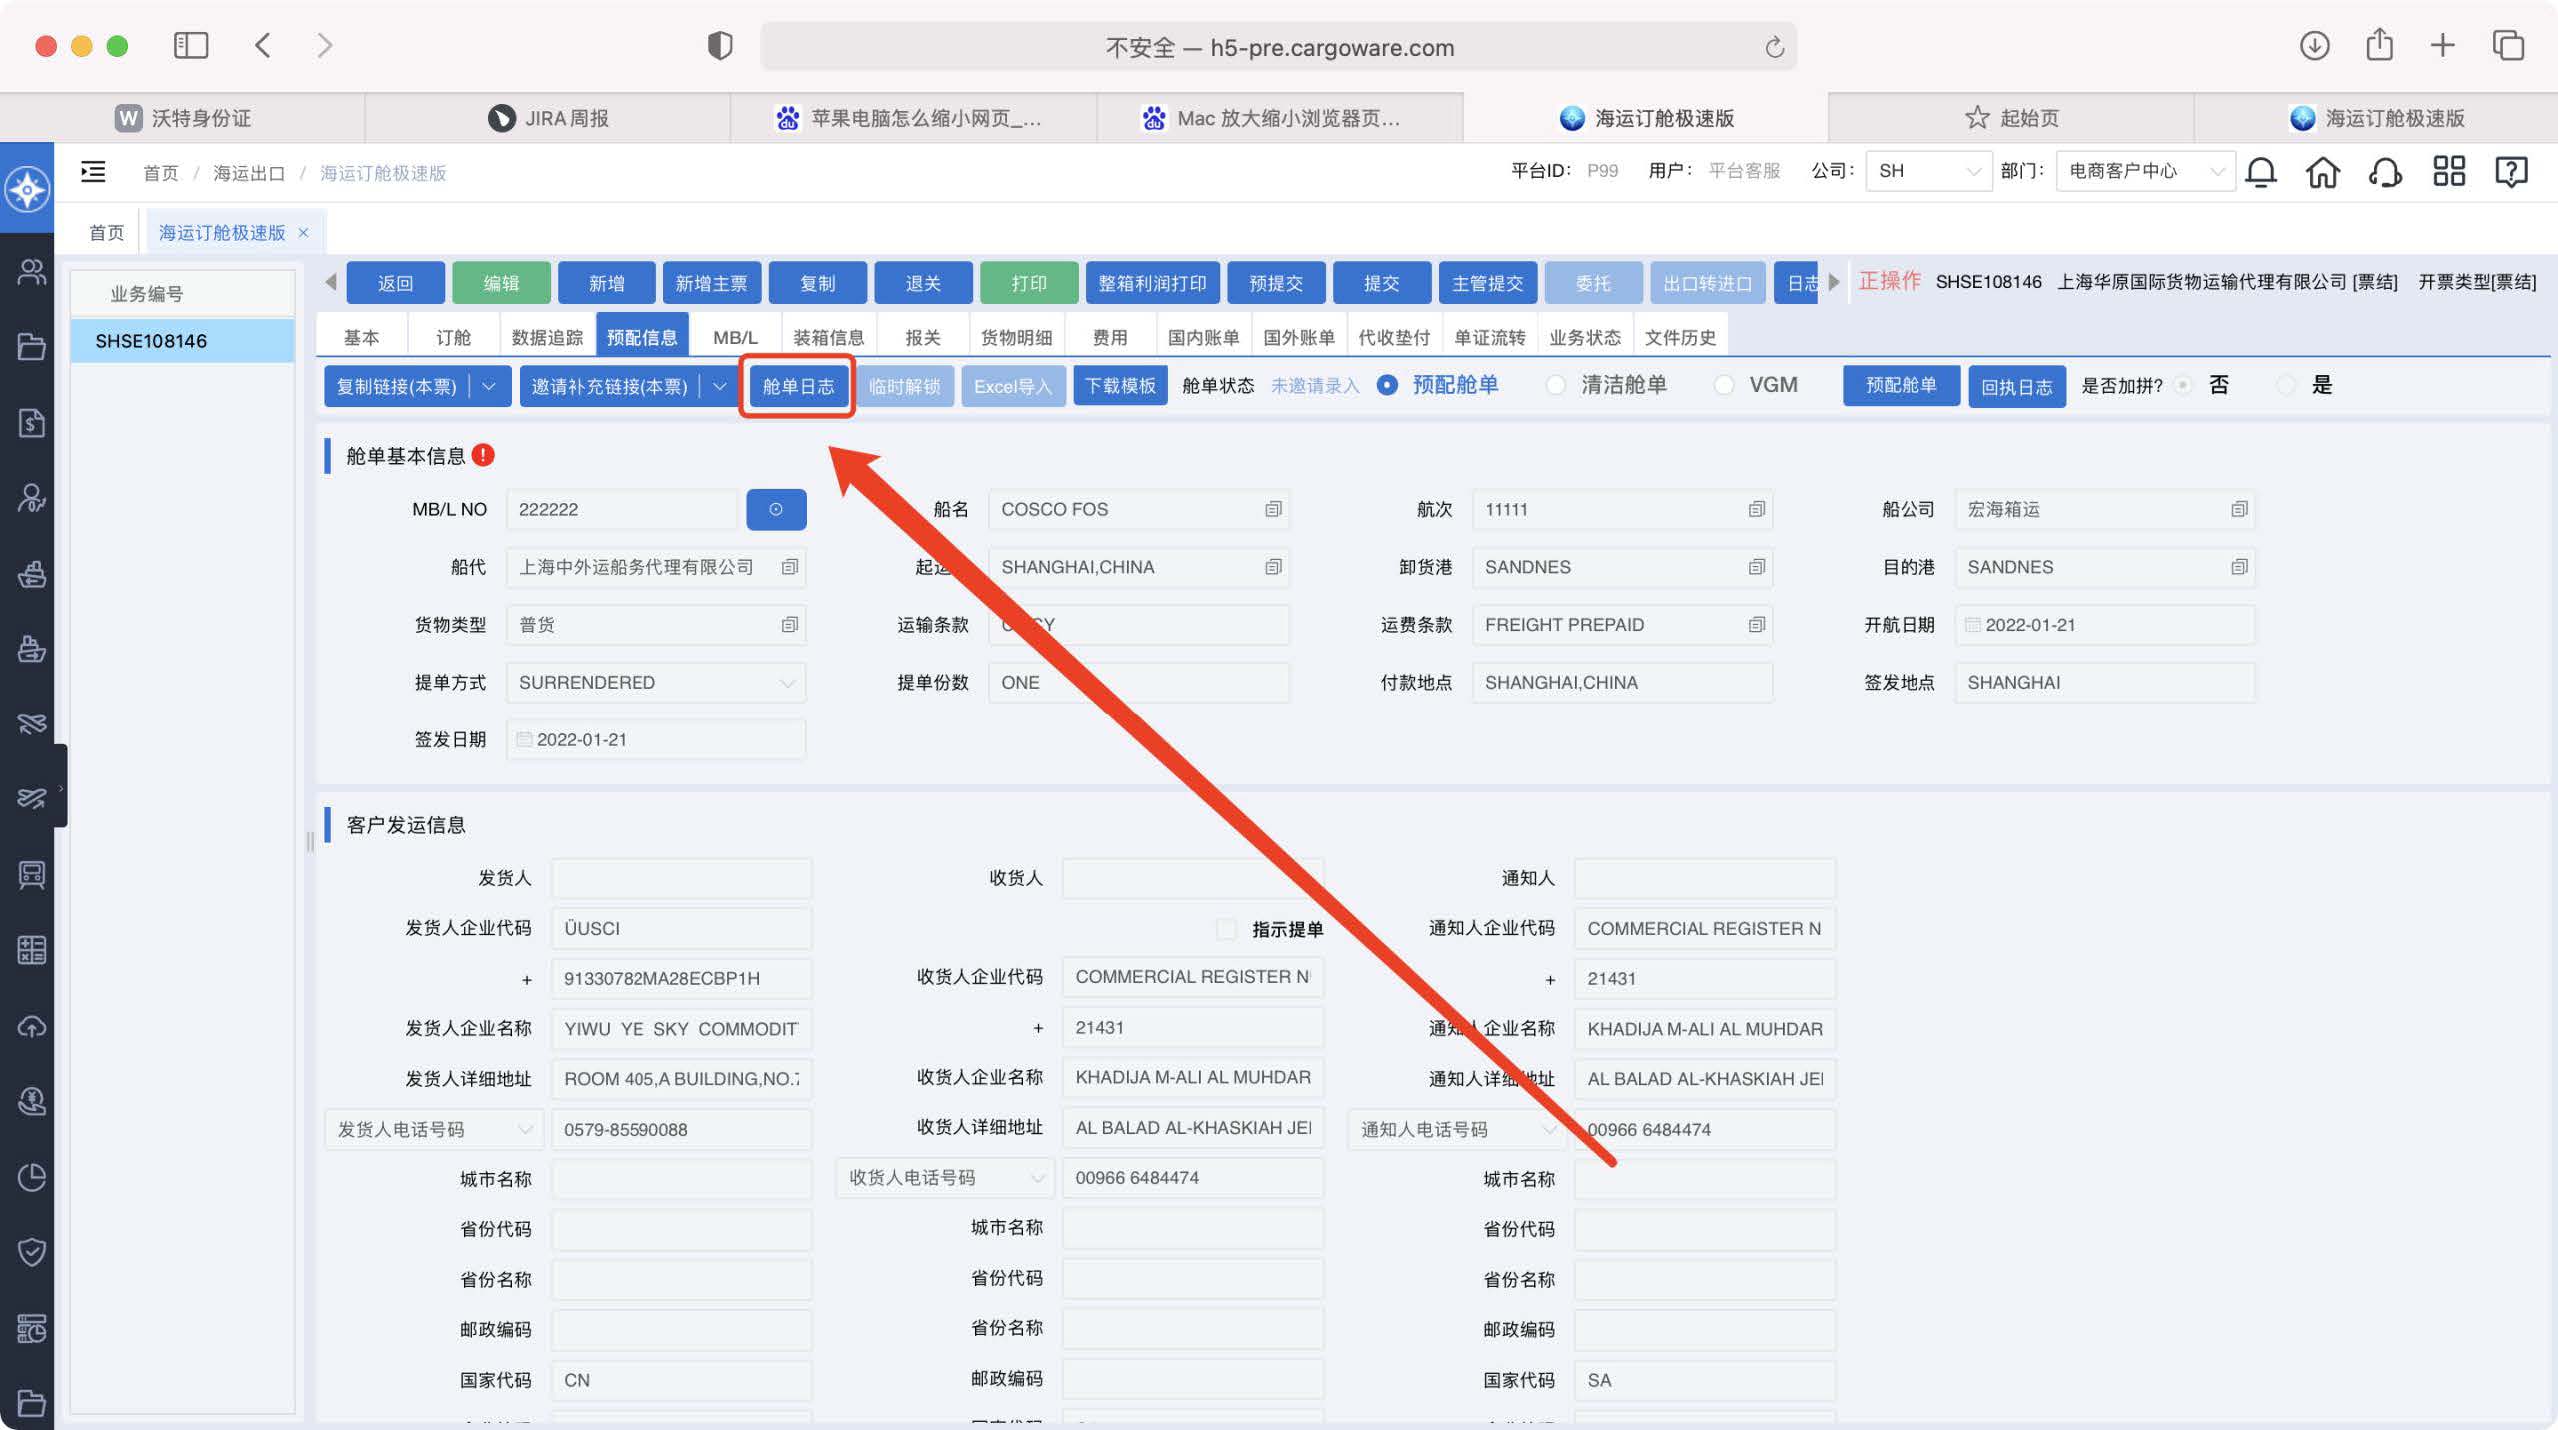Viewport: 2558px width, 1430px height.
Task: Open the four-squares apps grid icon
Action: (x=2448, y=171)
